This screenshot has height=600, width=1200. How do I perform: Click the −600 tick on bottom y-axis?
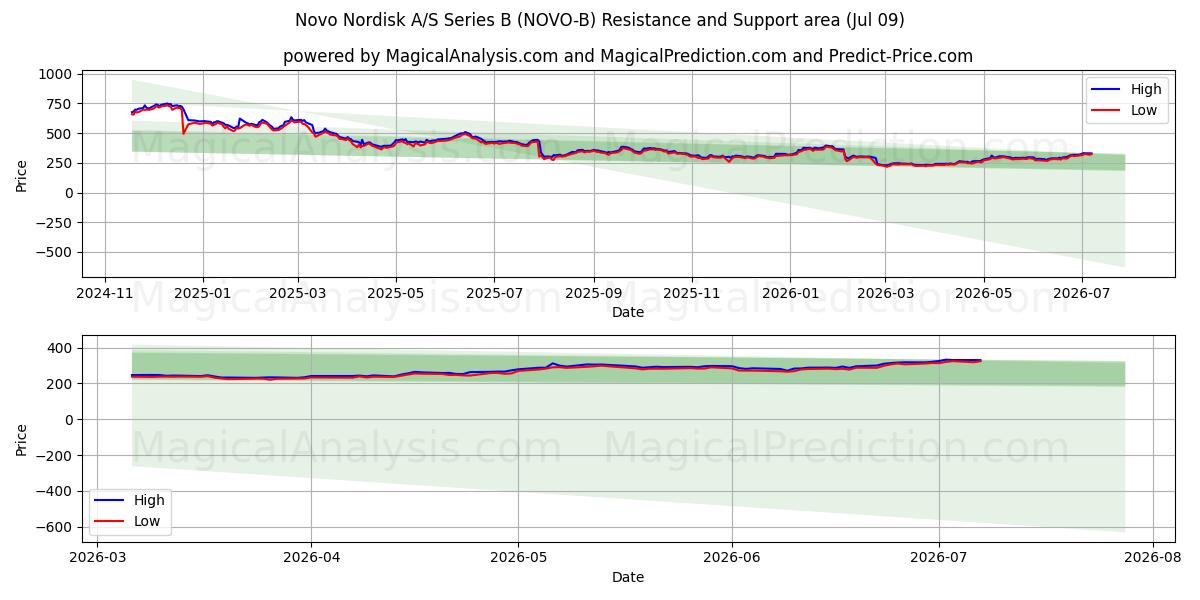(x=54, y=527)
